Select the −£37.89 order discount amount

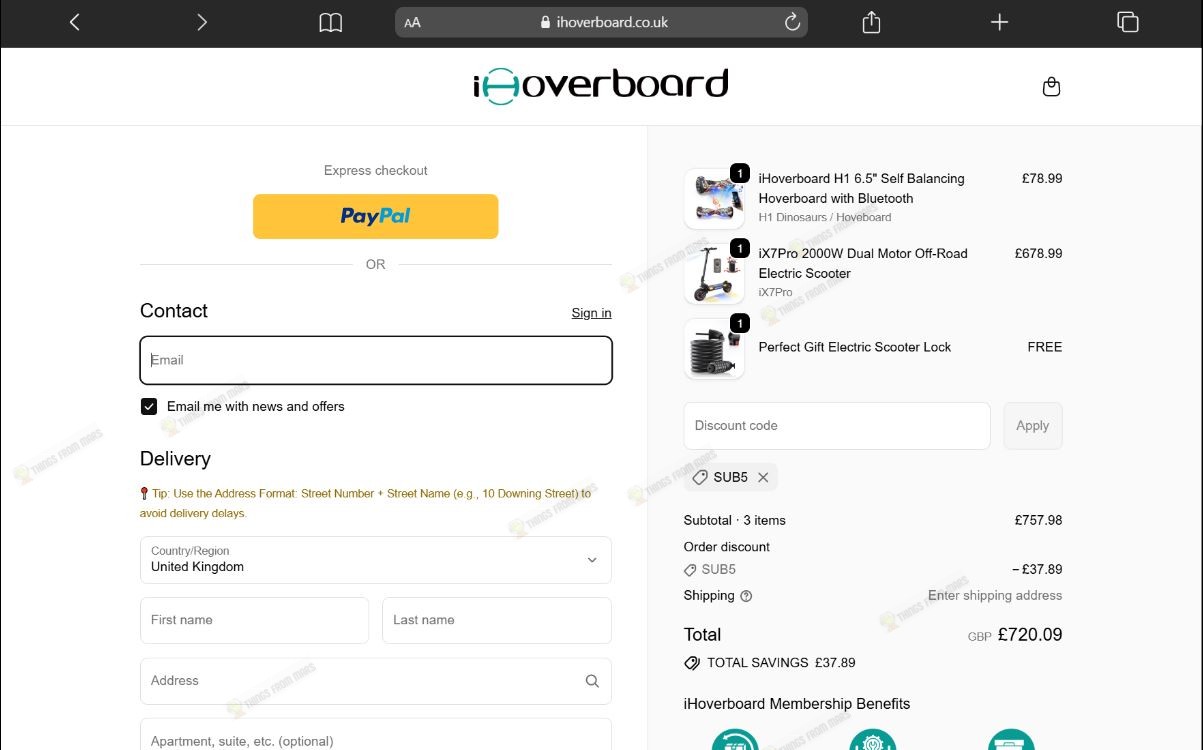click(1037, 569)
